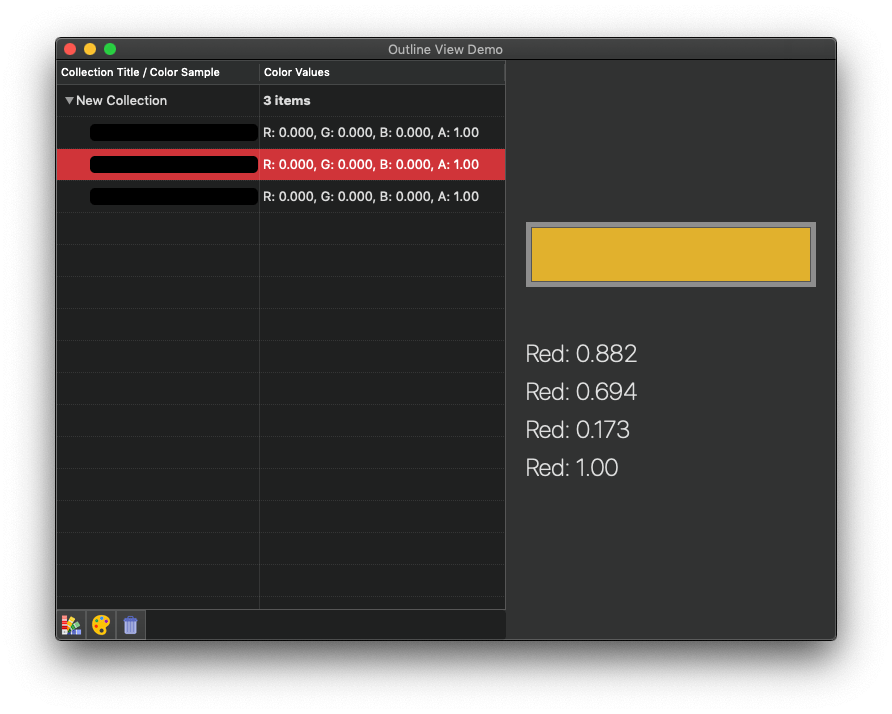This screenshot has width=892, height=714.
Task: Click the Red: 0.882 label
Action: point(581,354)
